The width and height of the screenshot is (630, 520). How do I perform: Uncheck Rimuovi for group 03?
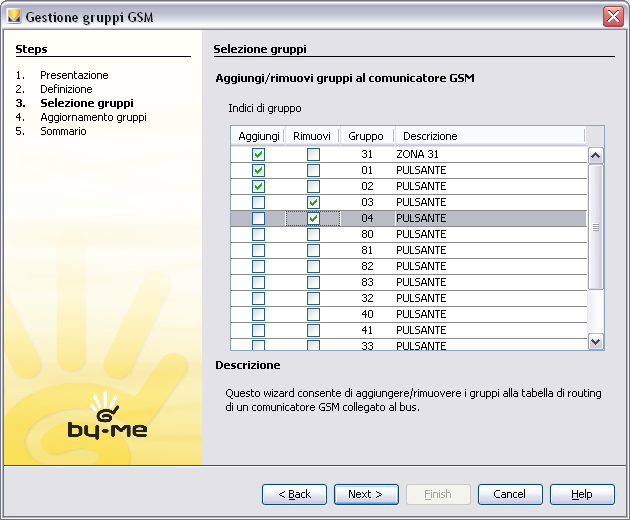pyautogui.click(x=313, y=202)
